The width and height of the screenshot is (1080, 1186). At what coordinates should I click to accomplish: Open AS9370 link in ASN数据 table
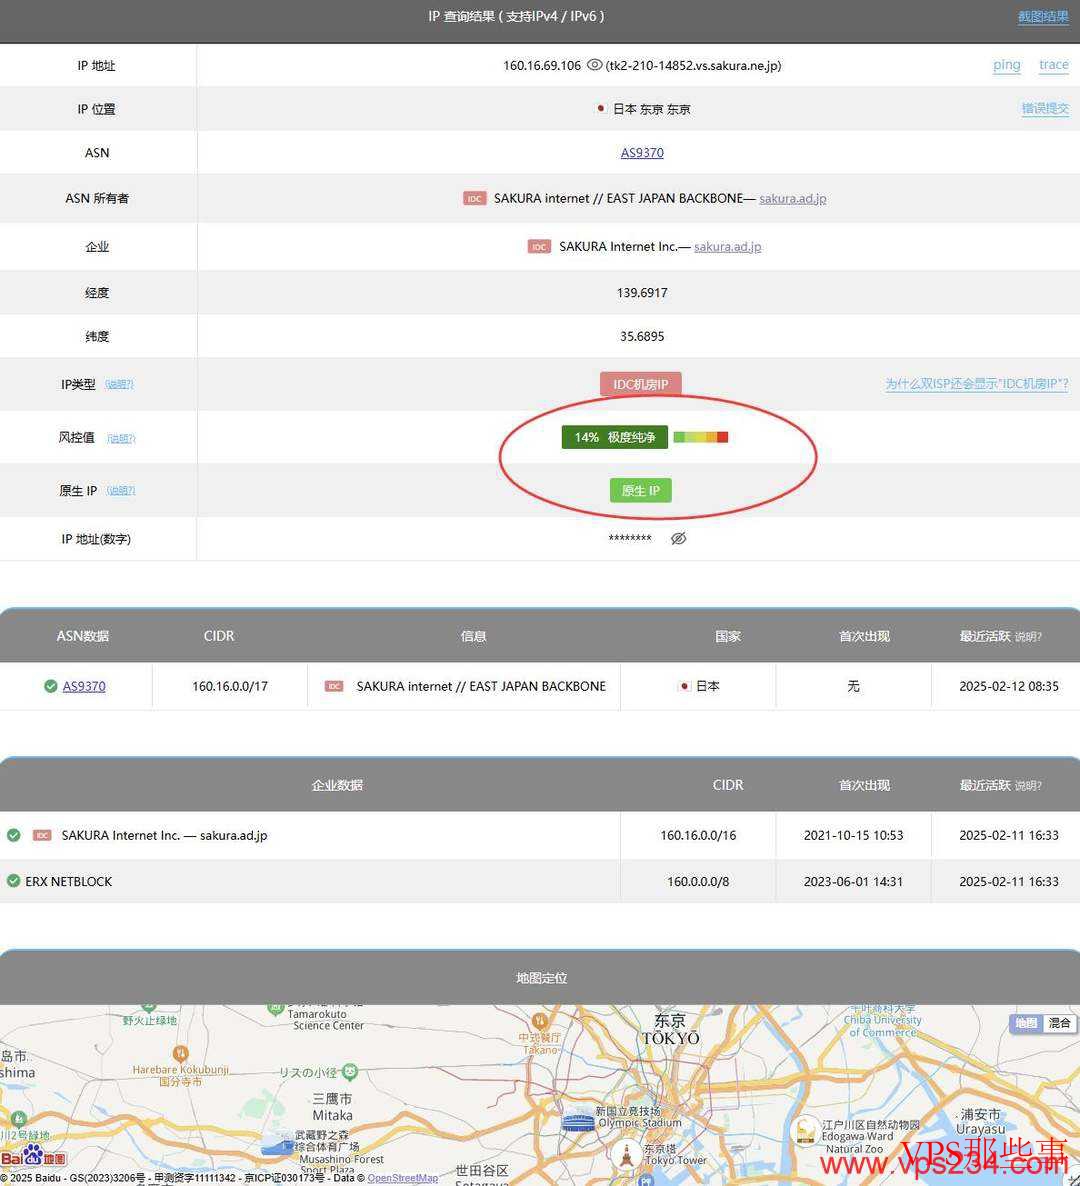click(x=84, y=686)
